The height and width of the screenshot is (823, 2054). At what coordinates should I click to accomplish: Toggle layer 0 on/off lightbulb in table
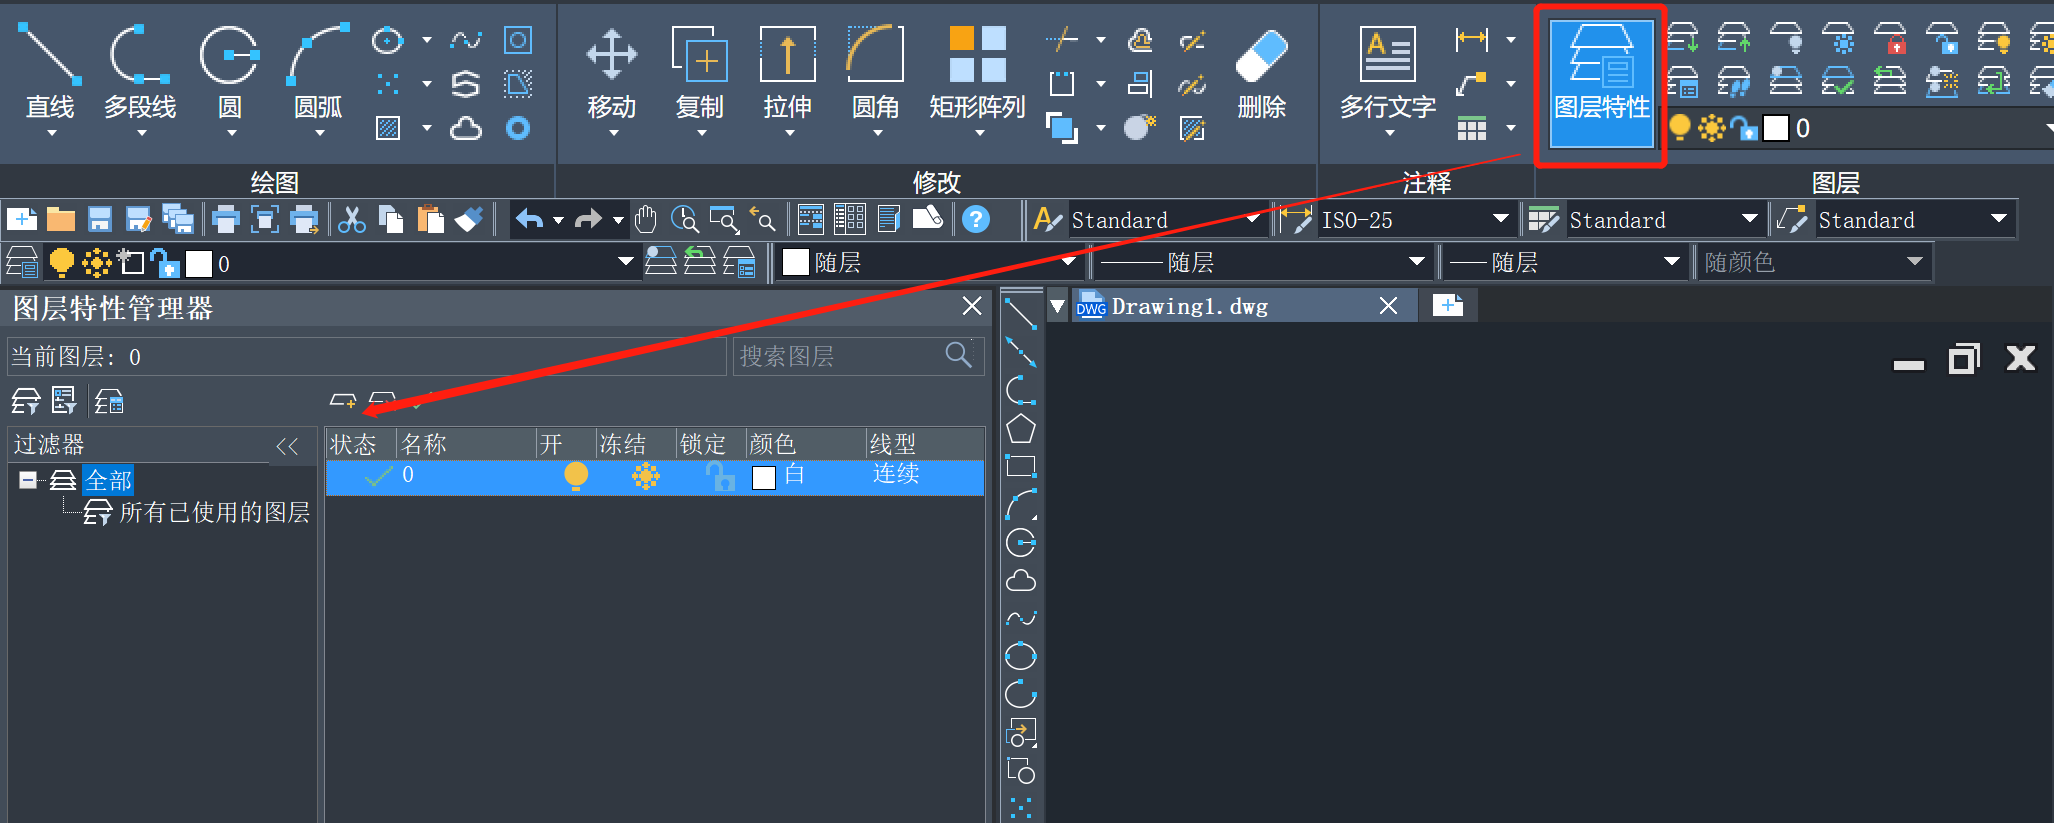click(x=576, y=477)
